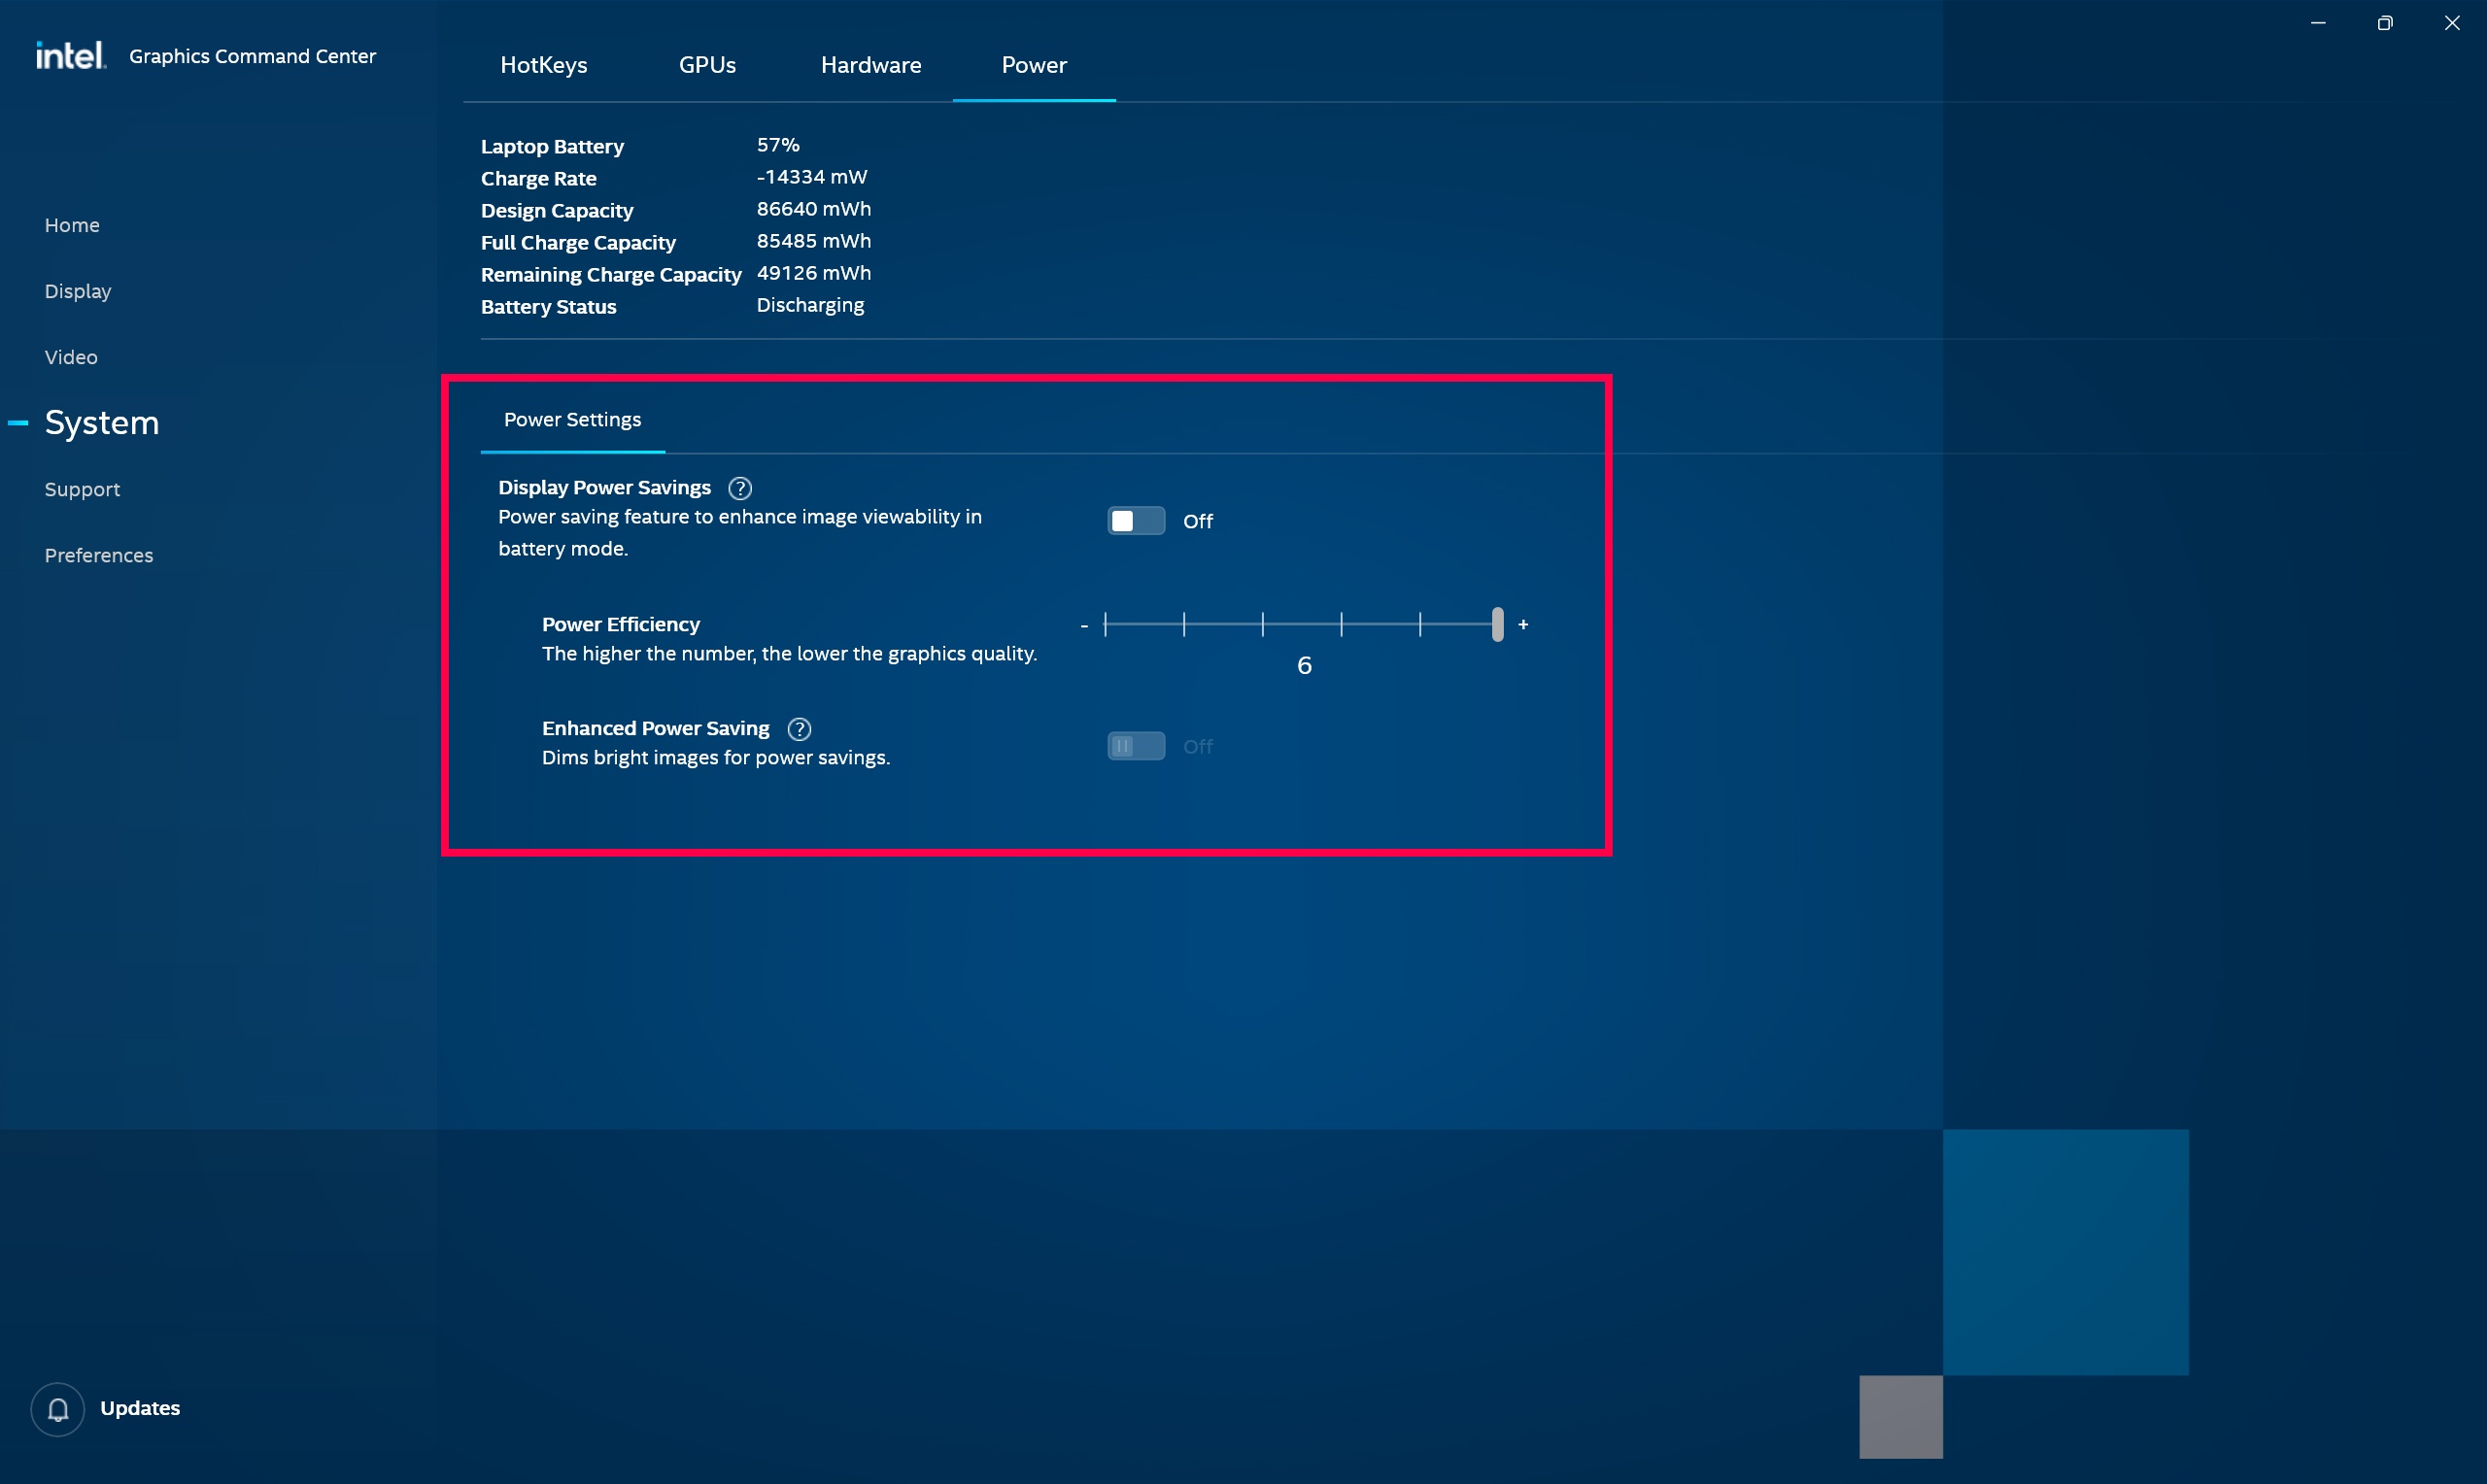This screenshot has width=2487, height=1484.
Task: Click help icon next to Display Power Savings
Action: point(740,488)
